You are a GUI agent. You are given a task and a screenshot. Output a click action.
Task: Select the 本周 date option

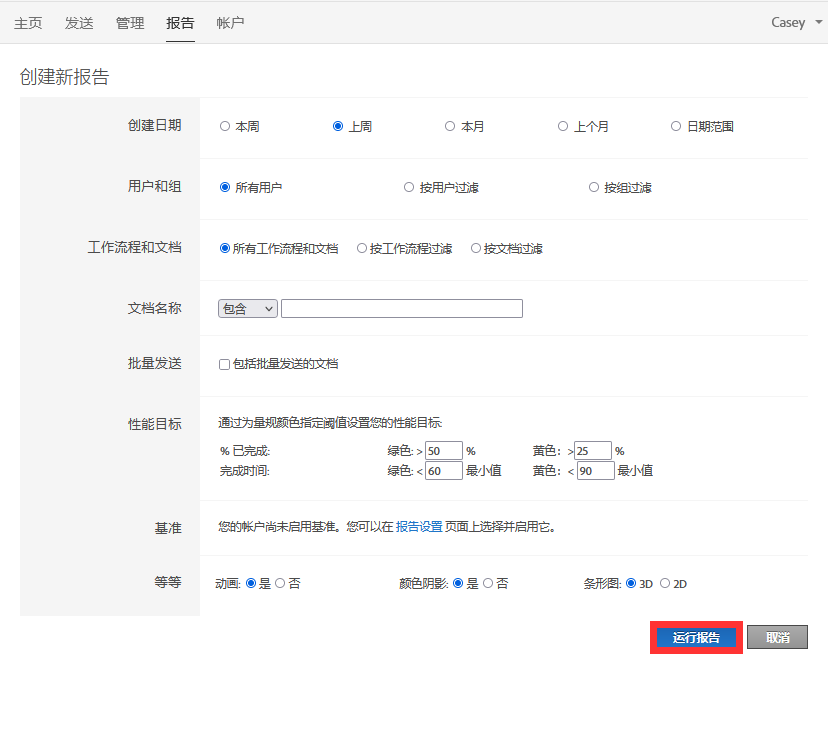224,126
